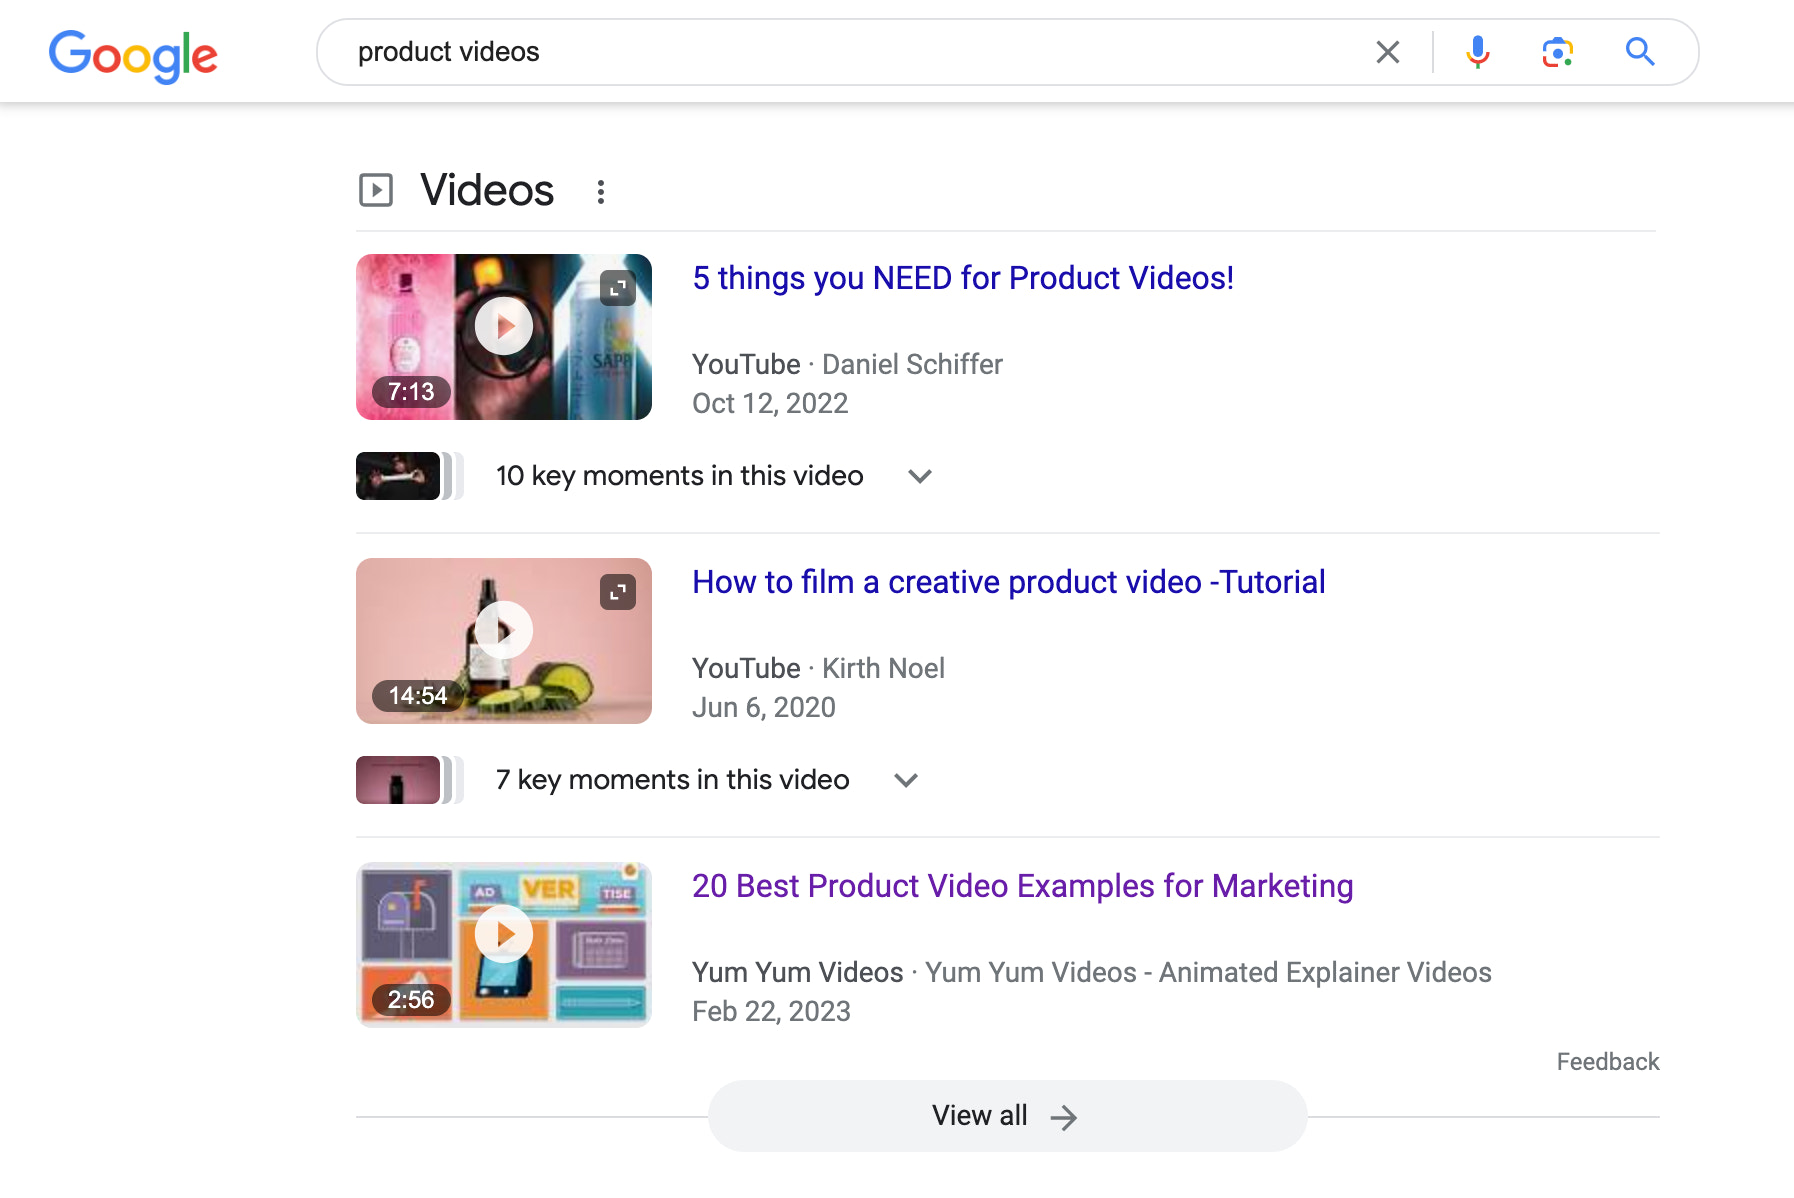This screenshot has height=1198, width=1794.
Task: Click 'Yum Yum Videos' source text
Action: [798, 972]
